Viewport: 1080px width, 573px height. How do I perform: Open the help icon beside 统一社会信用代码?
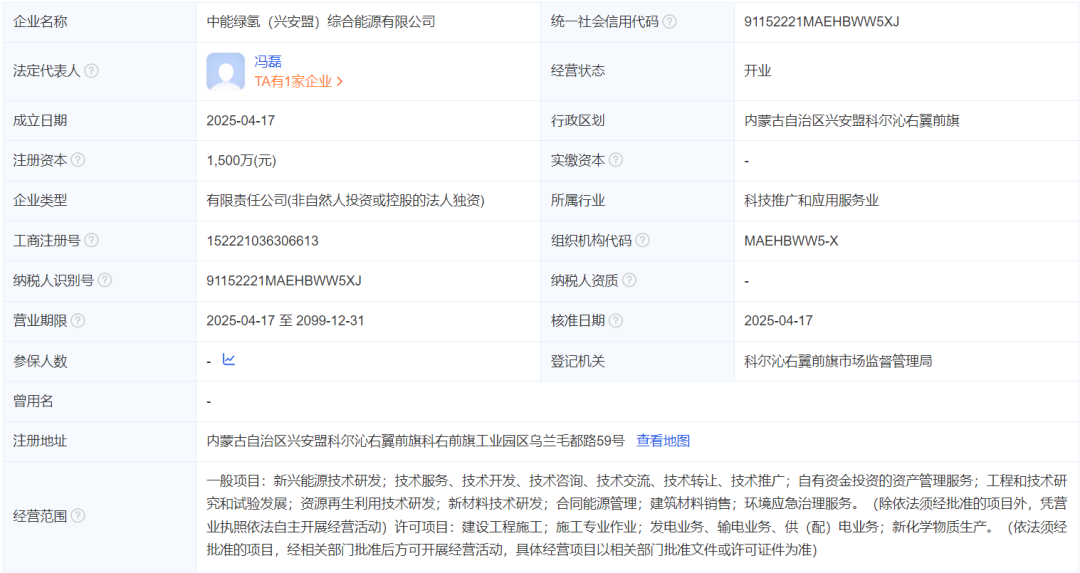click(669, 22)
